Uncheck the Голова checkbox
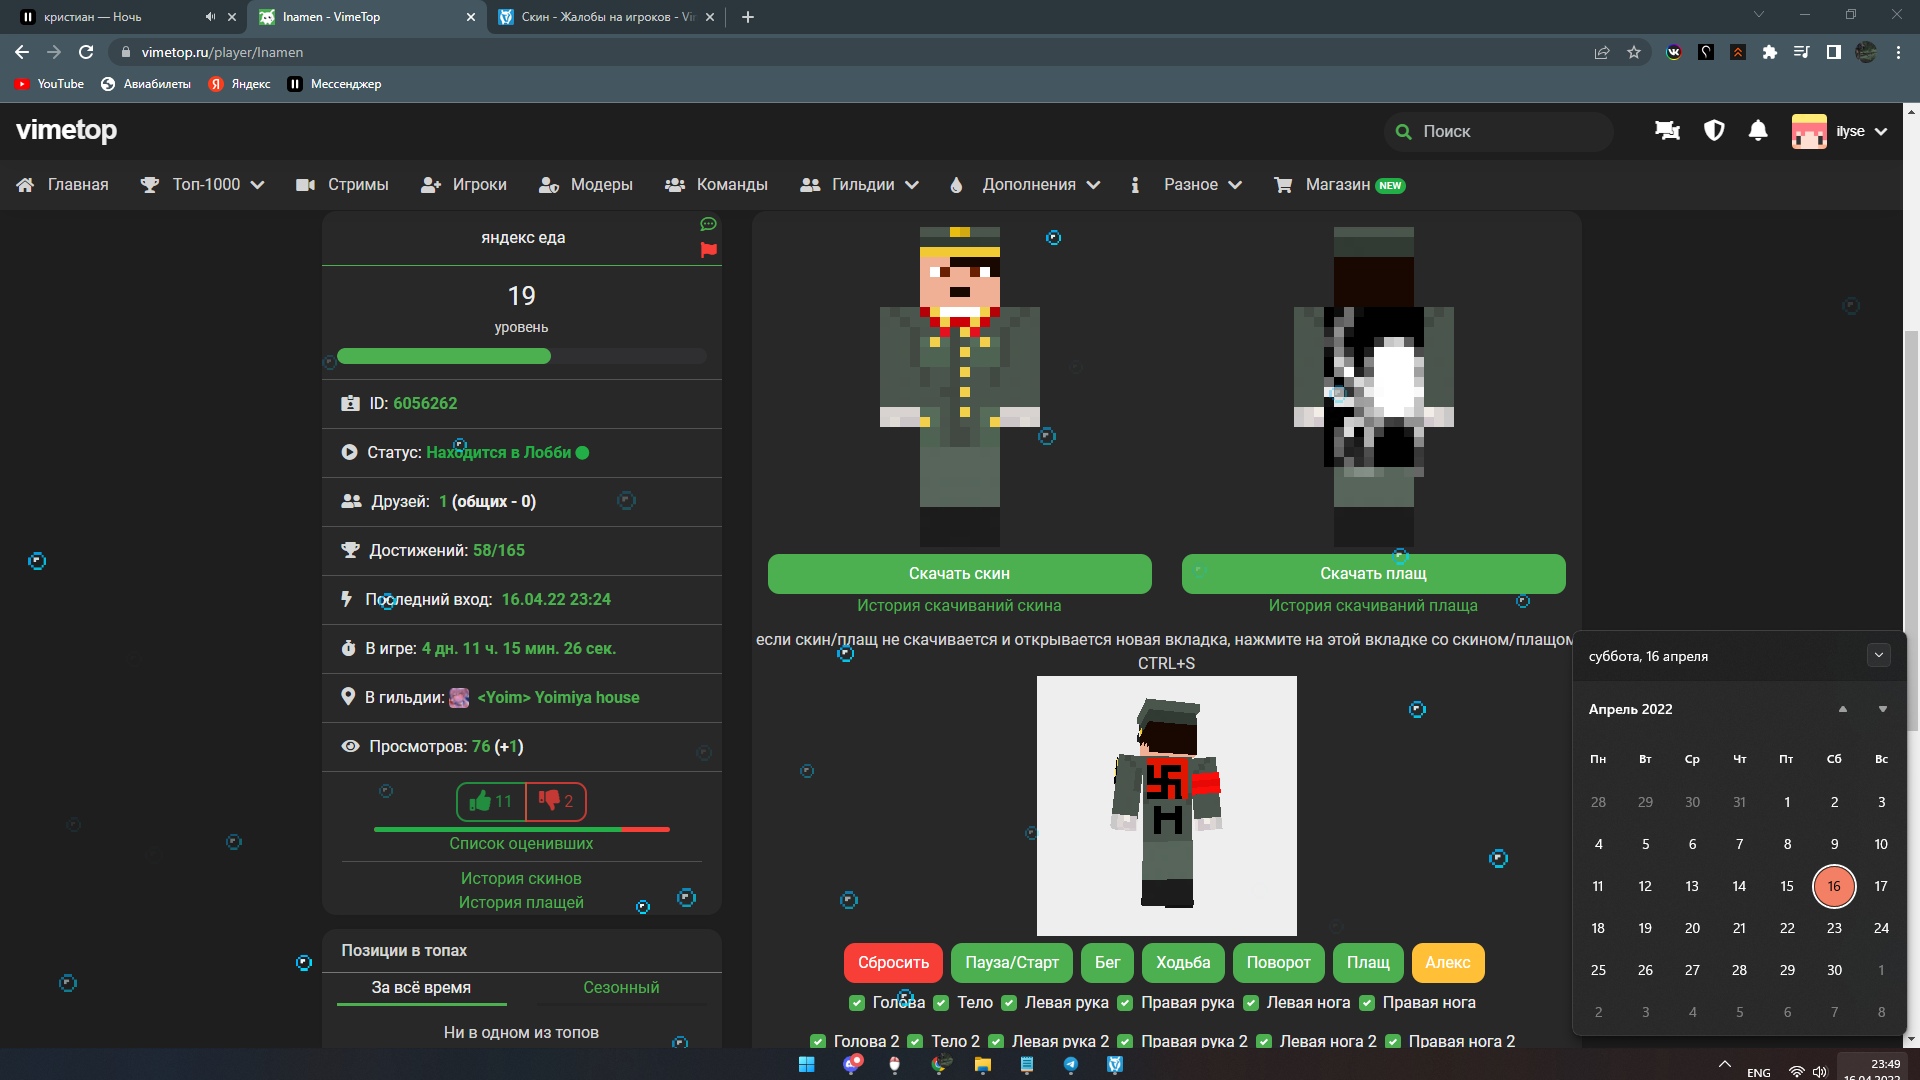 857,1003
